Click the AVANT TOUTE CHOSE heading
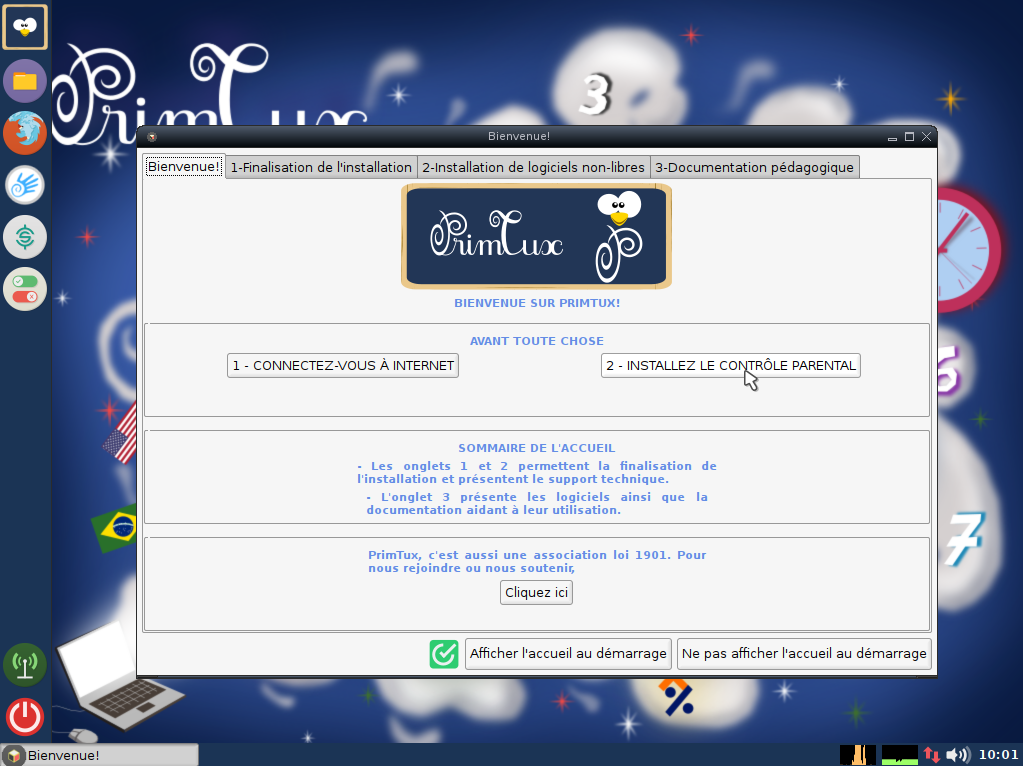This screenshot has height=766, width=1023. (537, 341)
